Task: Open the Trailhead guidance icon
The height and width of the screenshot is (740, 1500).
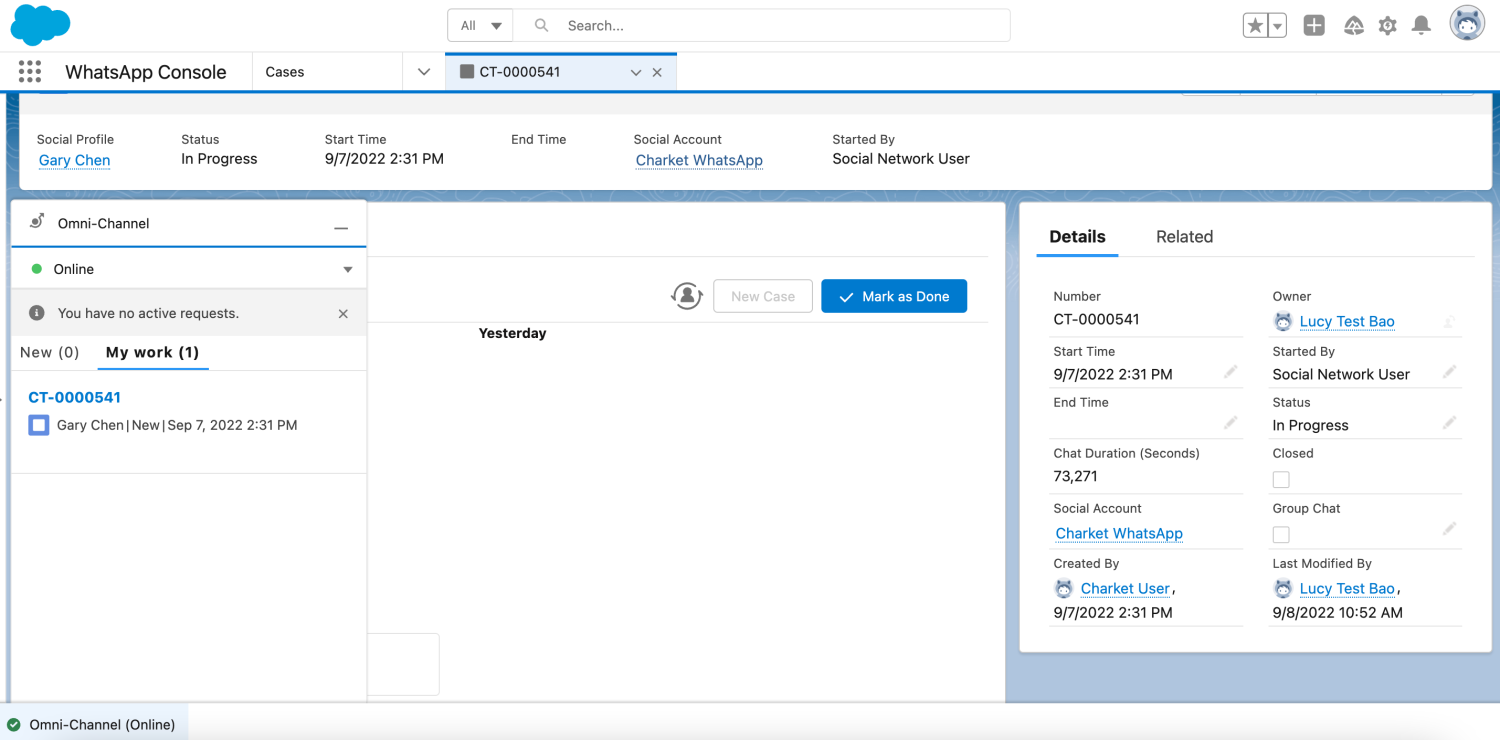Action: (x=1354, y=26)
